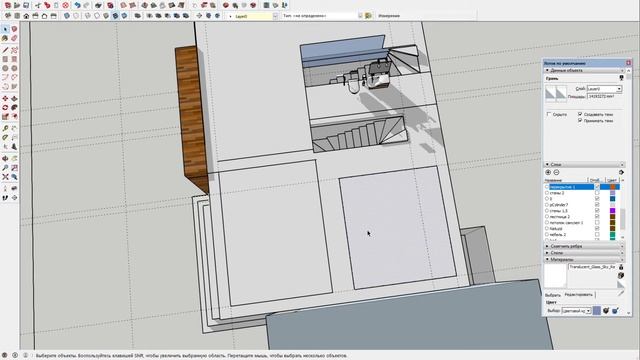Click the material name field Translucent_Glass_Sky

(x=592, y=267)
